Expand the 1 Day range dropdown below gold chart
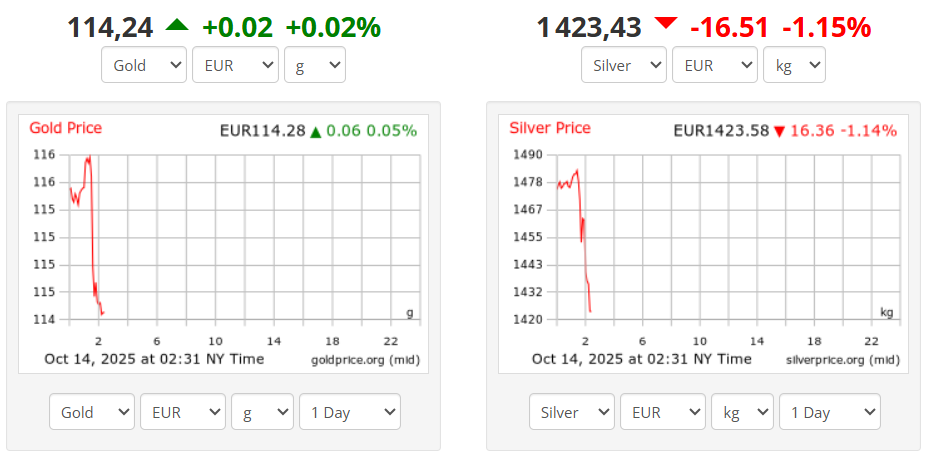The width and height of the screenshot is (940, 468). [x=349, y=412]
